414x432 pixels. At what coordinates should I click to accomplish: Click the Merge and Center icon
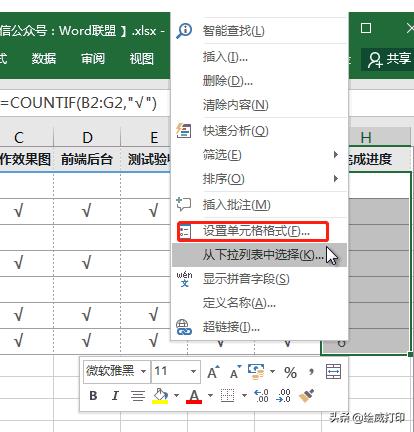[333, 372]
